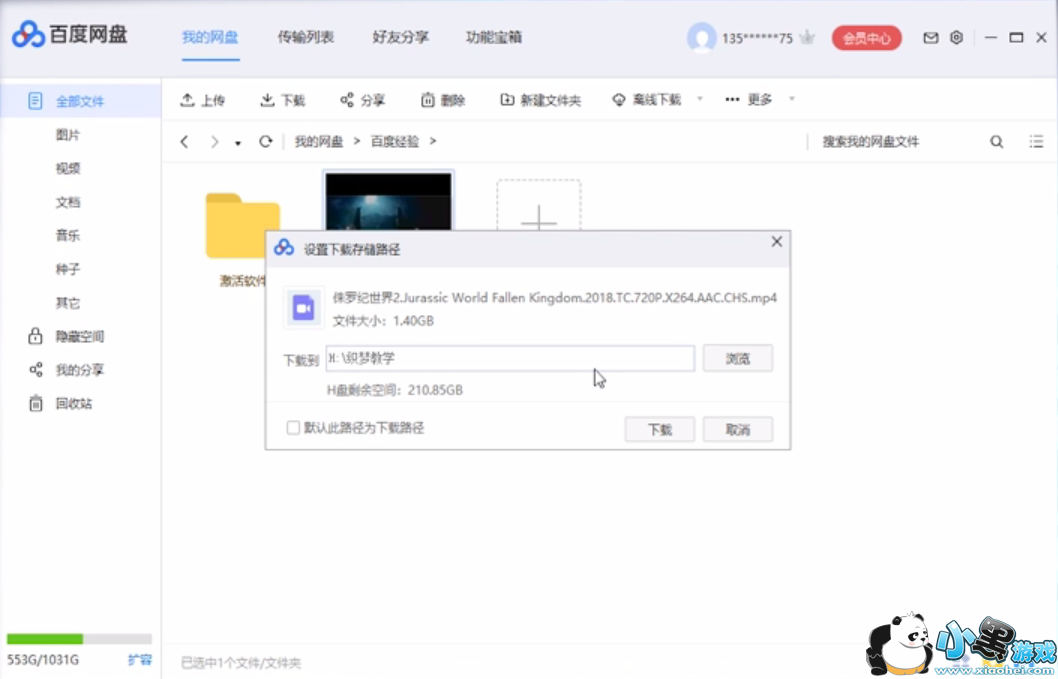Select the video file thumbnail
Viewport: 1058px width, 679px height.
pos(388,201)
